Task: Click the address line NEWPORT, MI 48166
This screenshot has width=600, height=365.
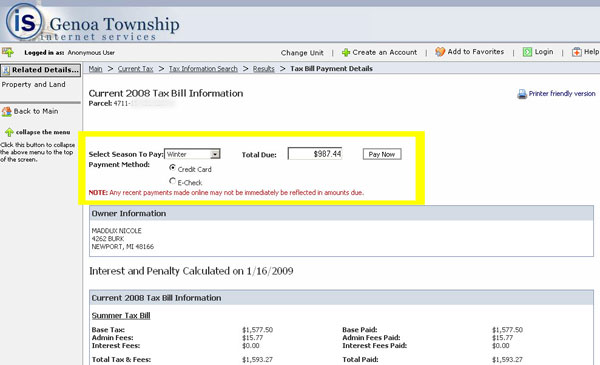Action: pyautogui.click(x=122, y=247)
